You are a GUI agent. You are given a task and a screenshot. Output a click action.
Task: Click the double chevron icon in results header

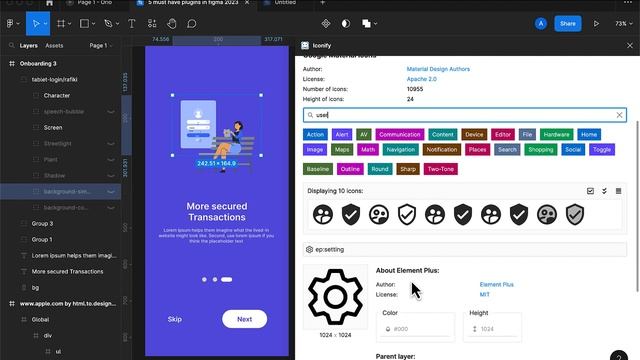[604, 191]
